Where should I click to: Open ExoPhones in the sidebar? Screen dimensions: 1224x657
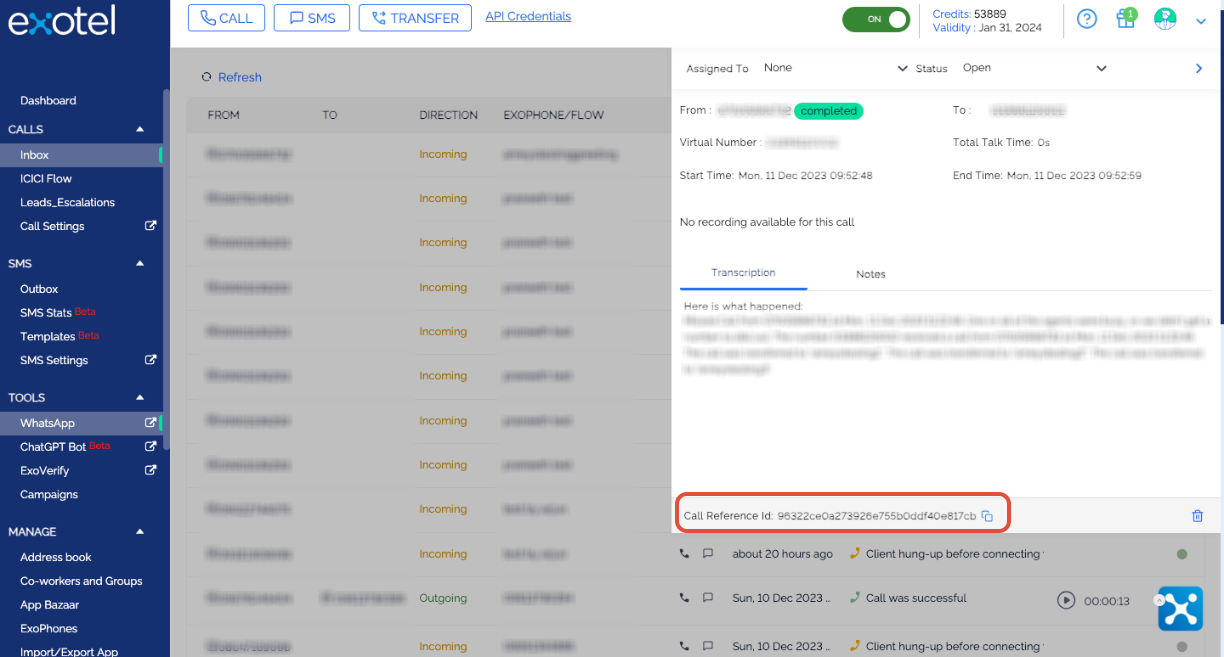click(x=49, y=628)
